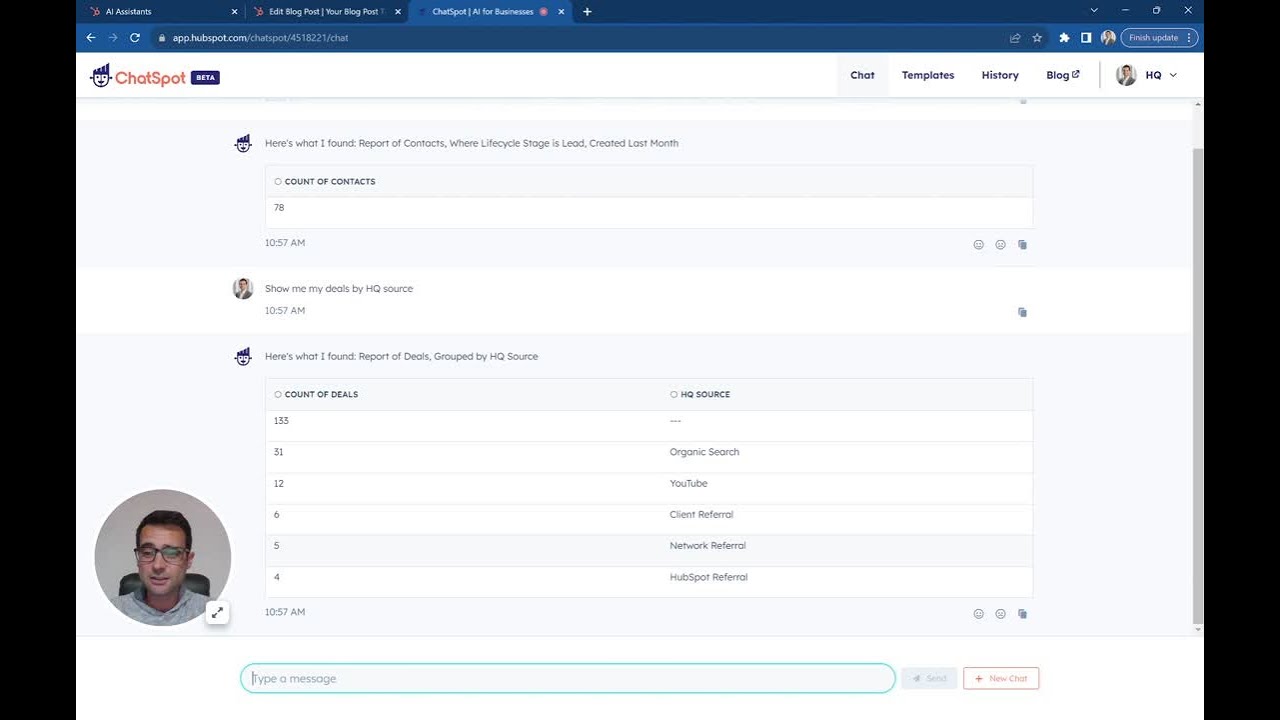Screen dimensions: 1280x720
Task: Open the browser side panel icon
Action: pyautogui.click(x=1086, y=38)
